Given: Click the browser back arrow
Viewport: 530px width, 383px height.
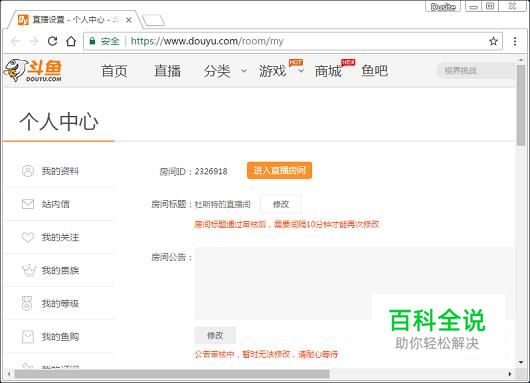Looking at the screenshot, I should [x=16, y=41].
